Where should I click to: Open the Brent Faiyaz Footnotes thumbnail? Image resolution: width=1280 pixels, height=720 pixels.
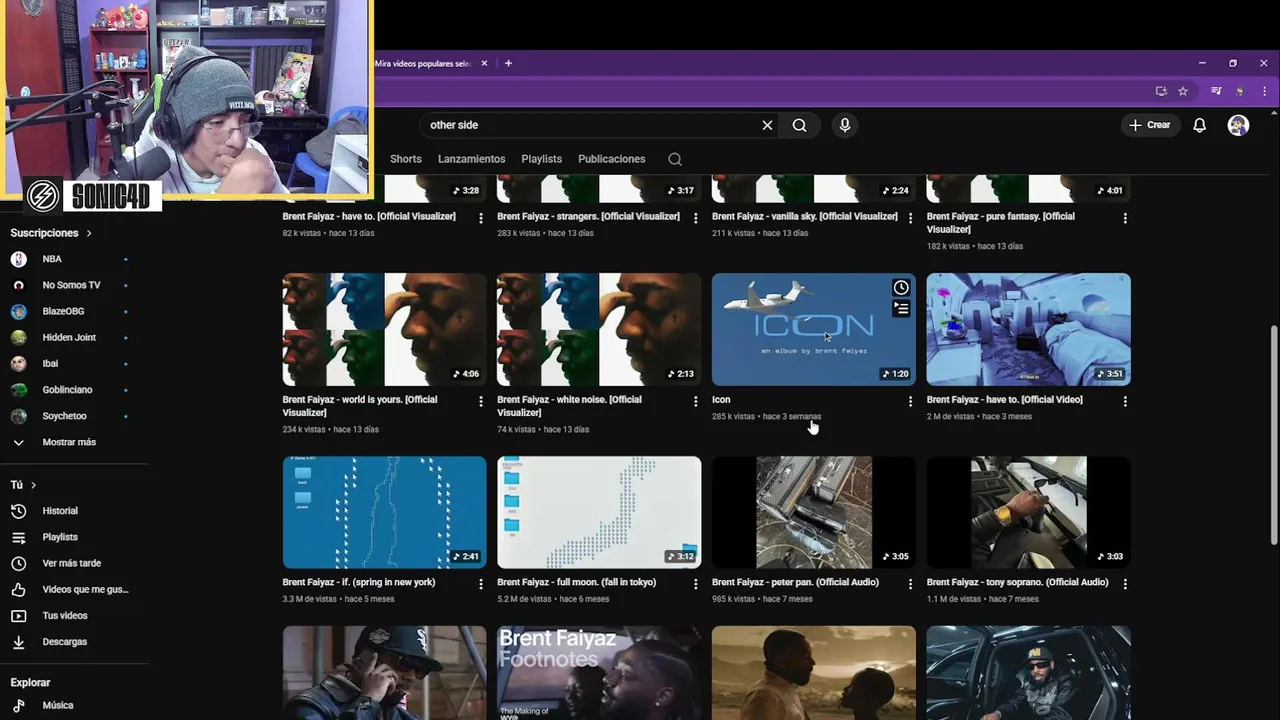pyautogui.click(x=599, y=673)
